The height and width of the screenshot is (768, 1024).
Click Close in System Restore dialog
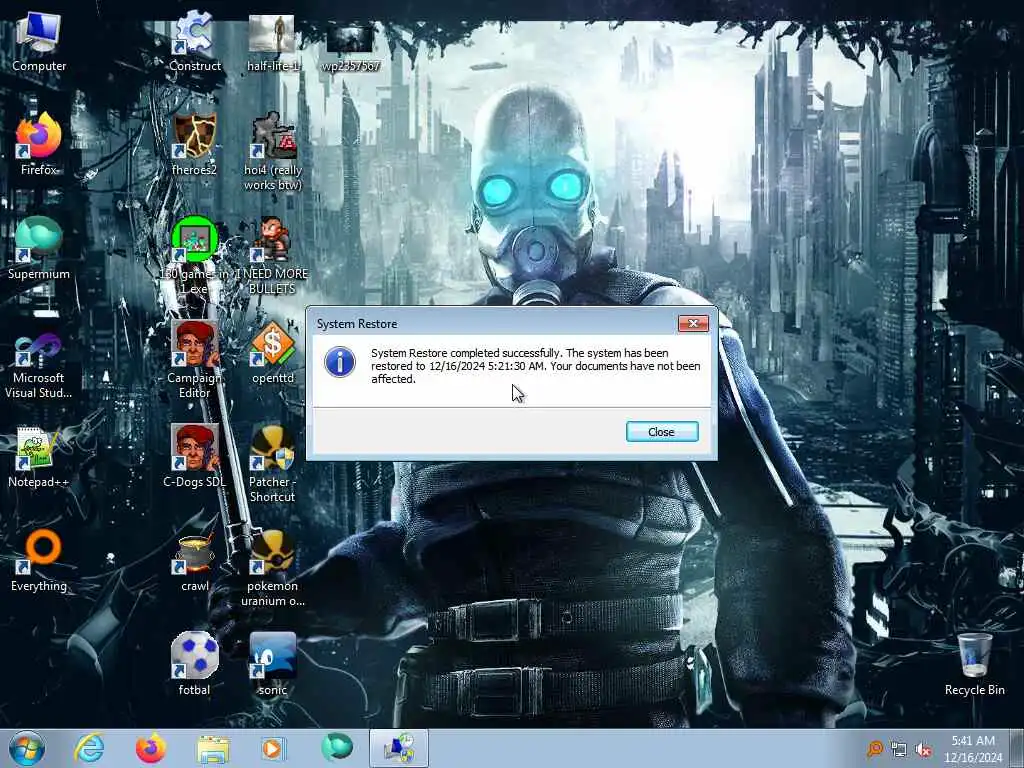point(662,432)
